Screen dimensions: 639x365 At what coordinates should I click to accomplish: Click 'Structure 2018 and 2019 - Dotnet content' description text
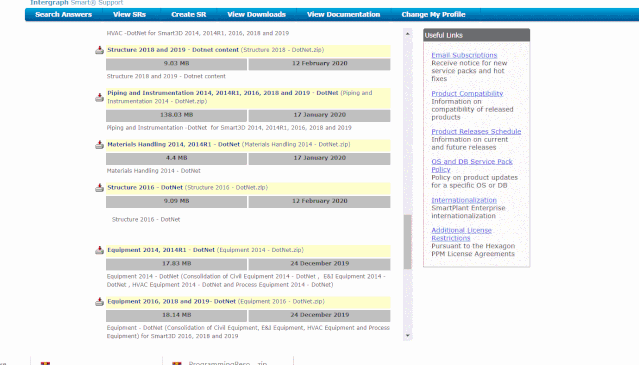[166, 77]
